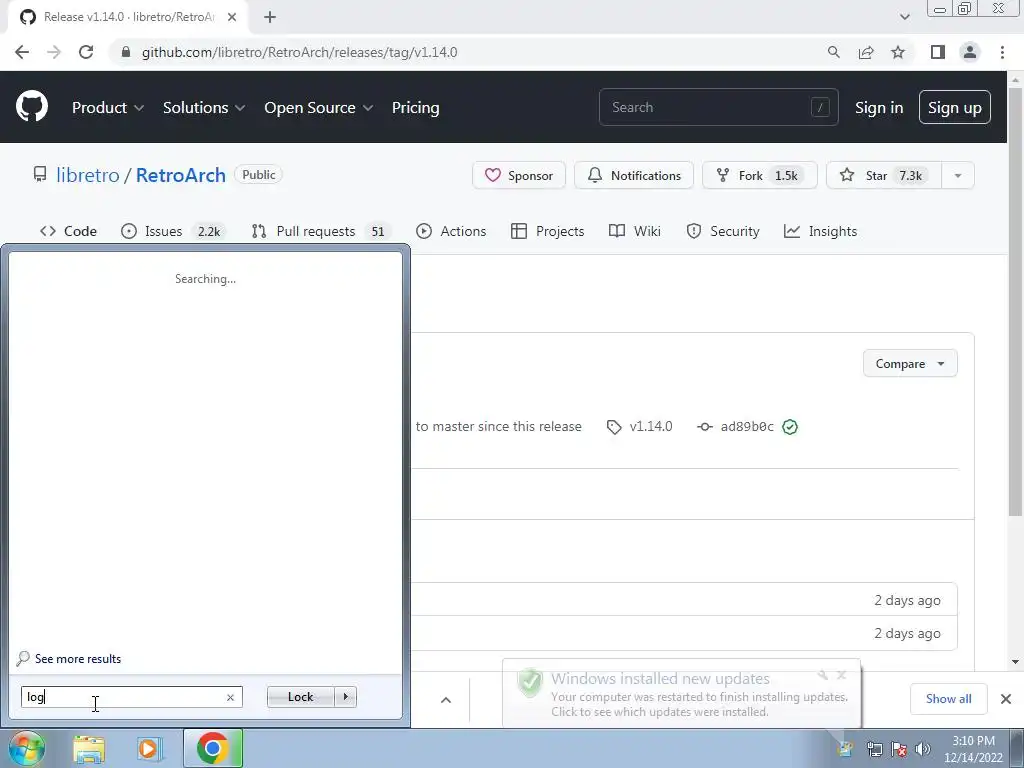Click the Notifications button
The width and height of the screenshot is (1024, 768).
[634, 176]
